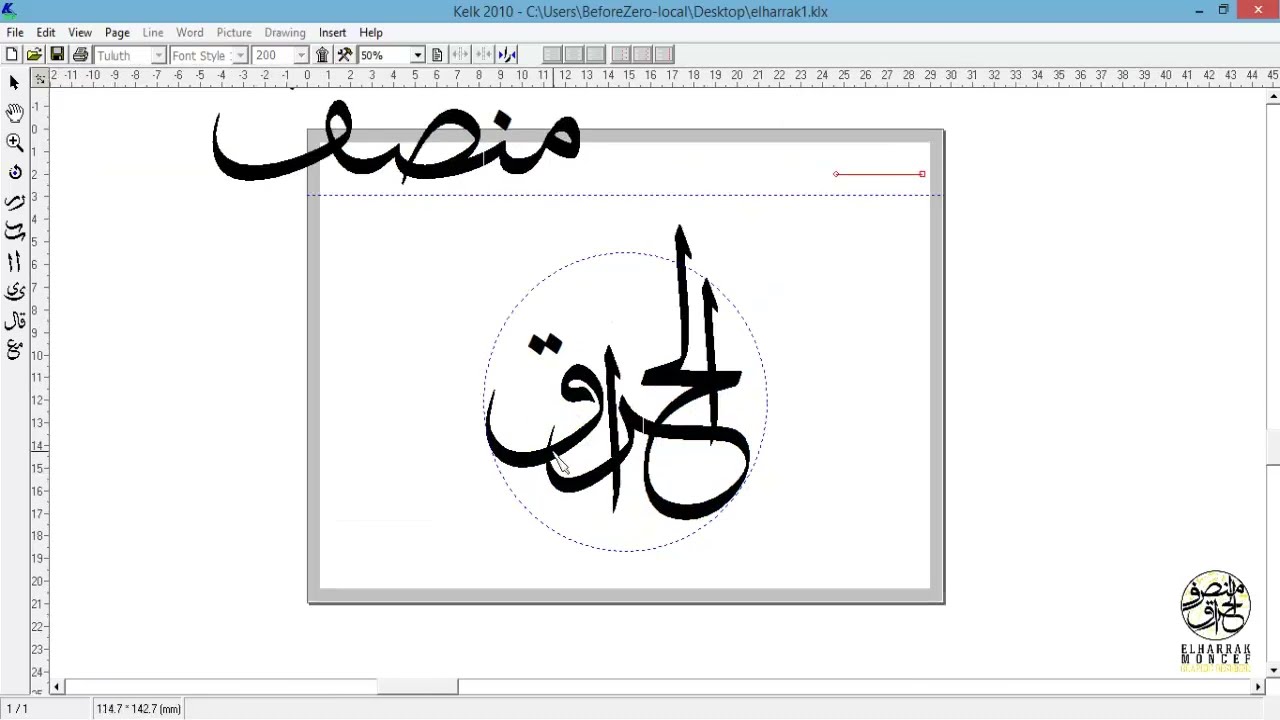The image size is (1280, 720).
Task: Click the page properties icon next to zoom
Action: coord(437,55)
